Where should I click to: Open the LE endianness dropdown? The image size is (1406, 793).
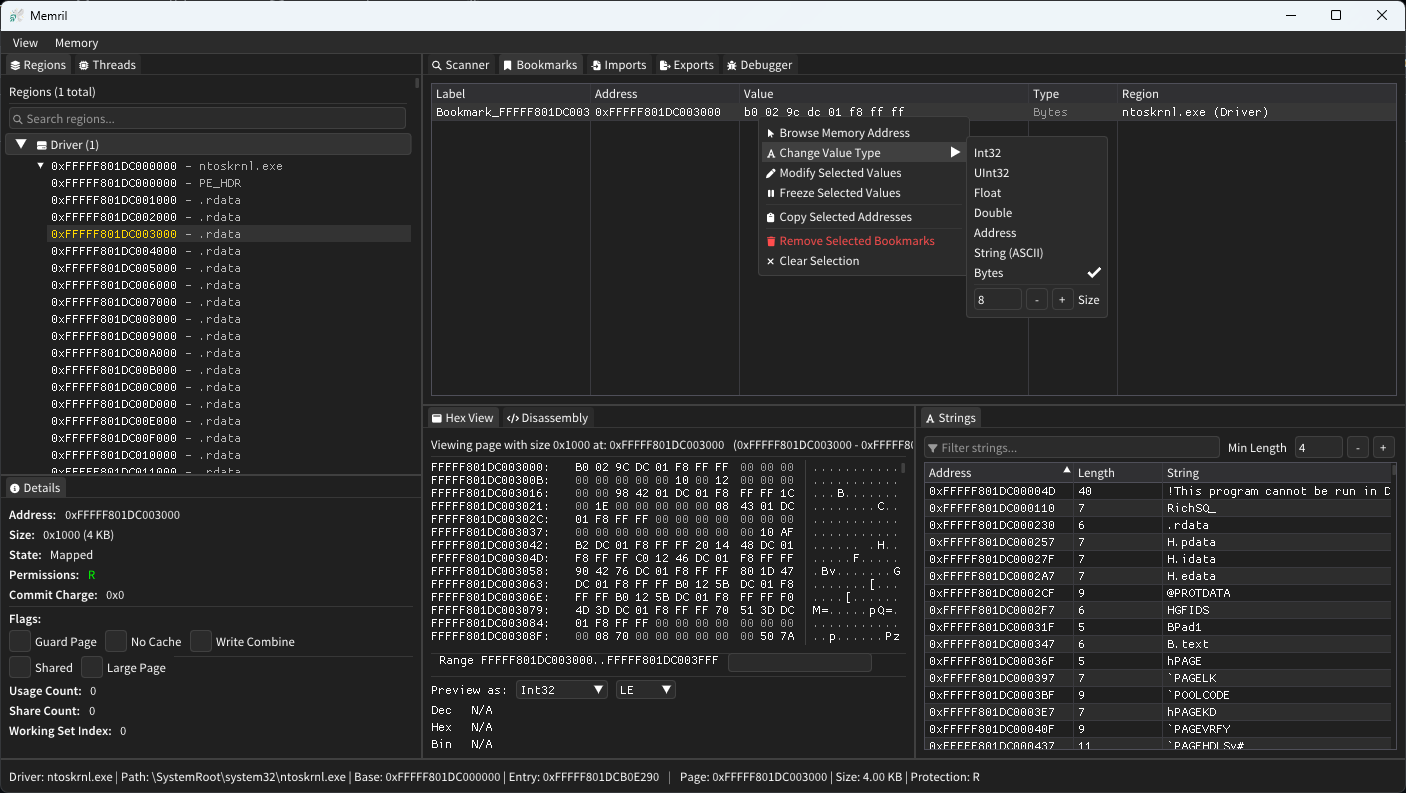tap(646, 690)
